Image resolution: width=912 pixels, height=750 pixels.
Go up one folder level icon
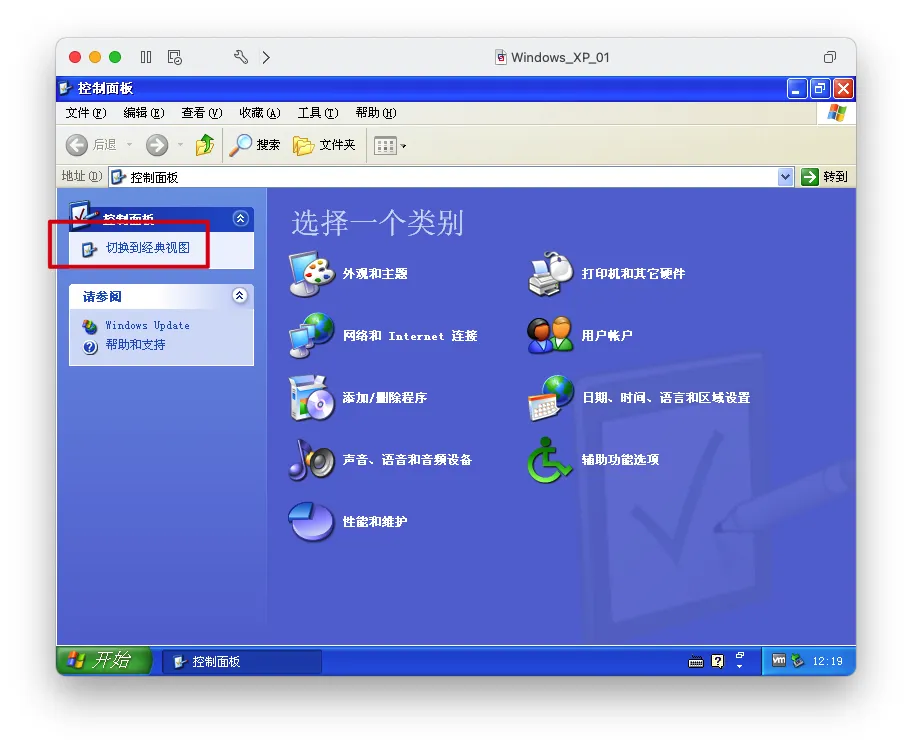click(x=205, y=145)
